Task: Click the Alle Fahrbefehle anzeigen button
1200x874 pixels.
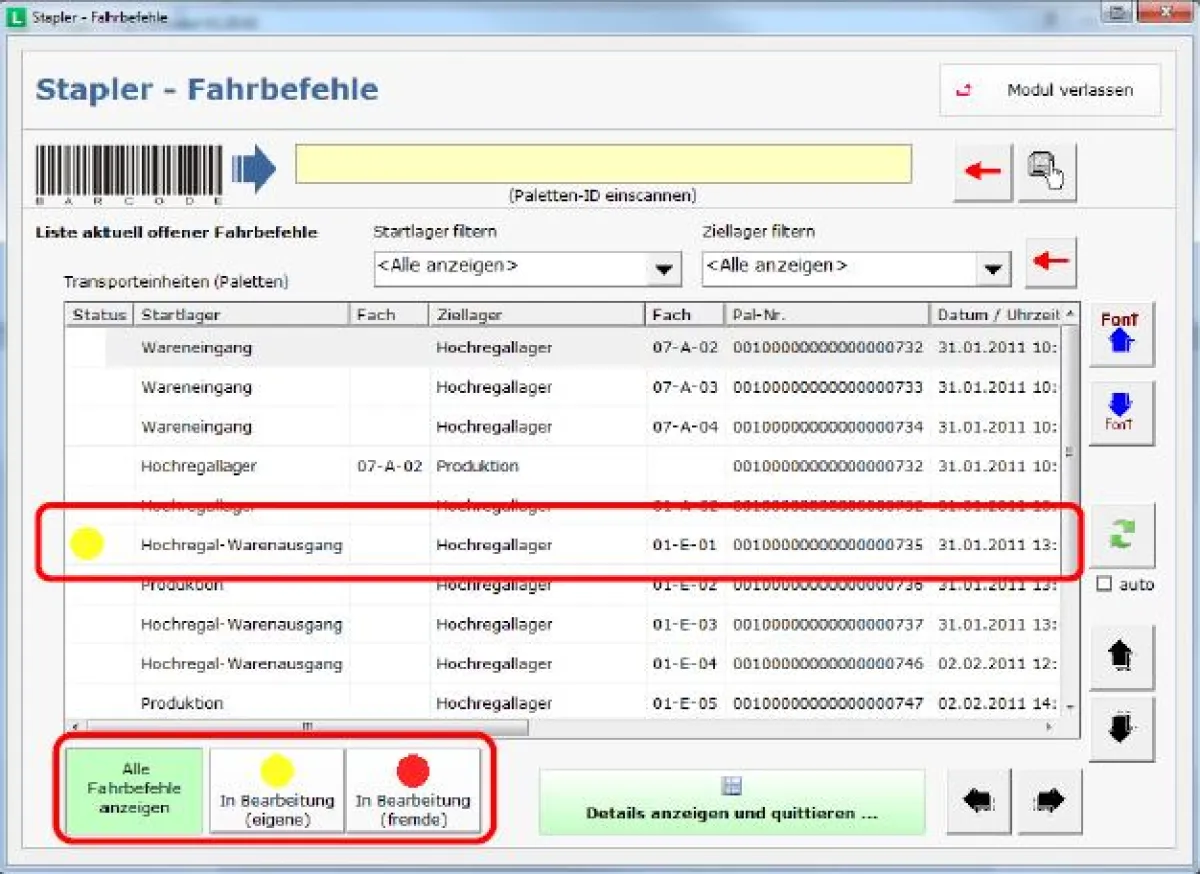Action: [x=131, y=790]
